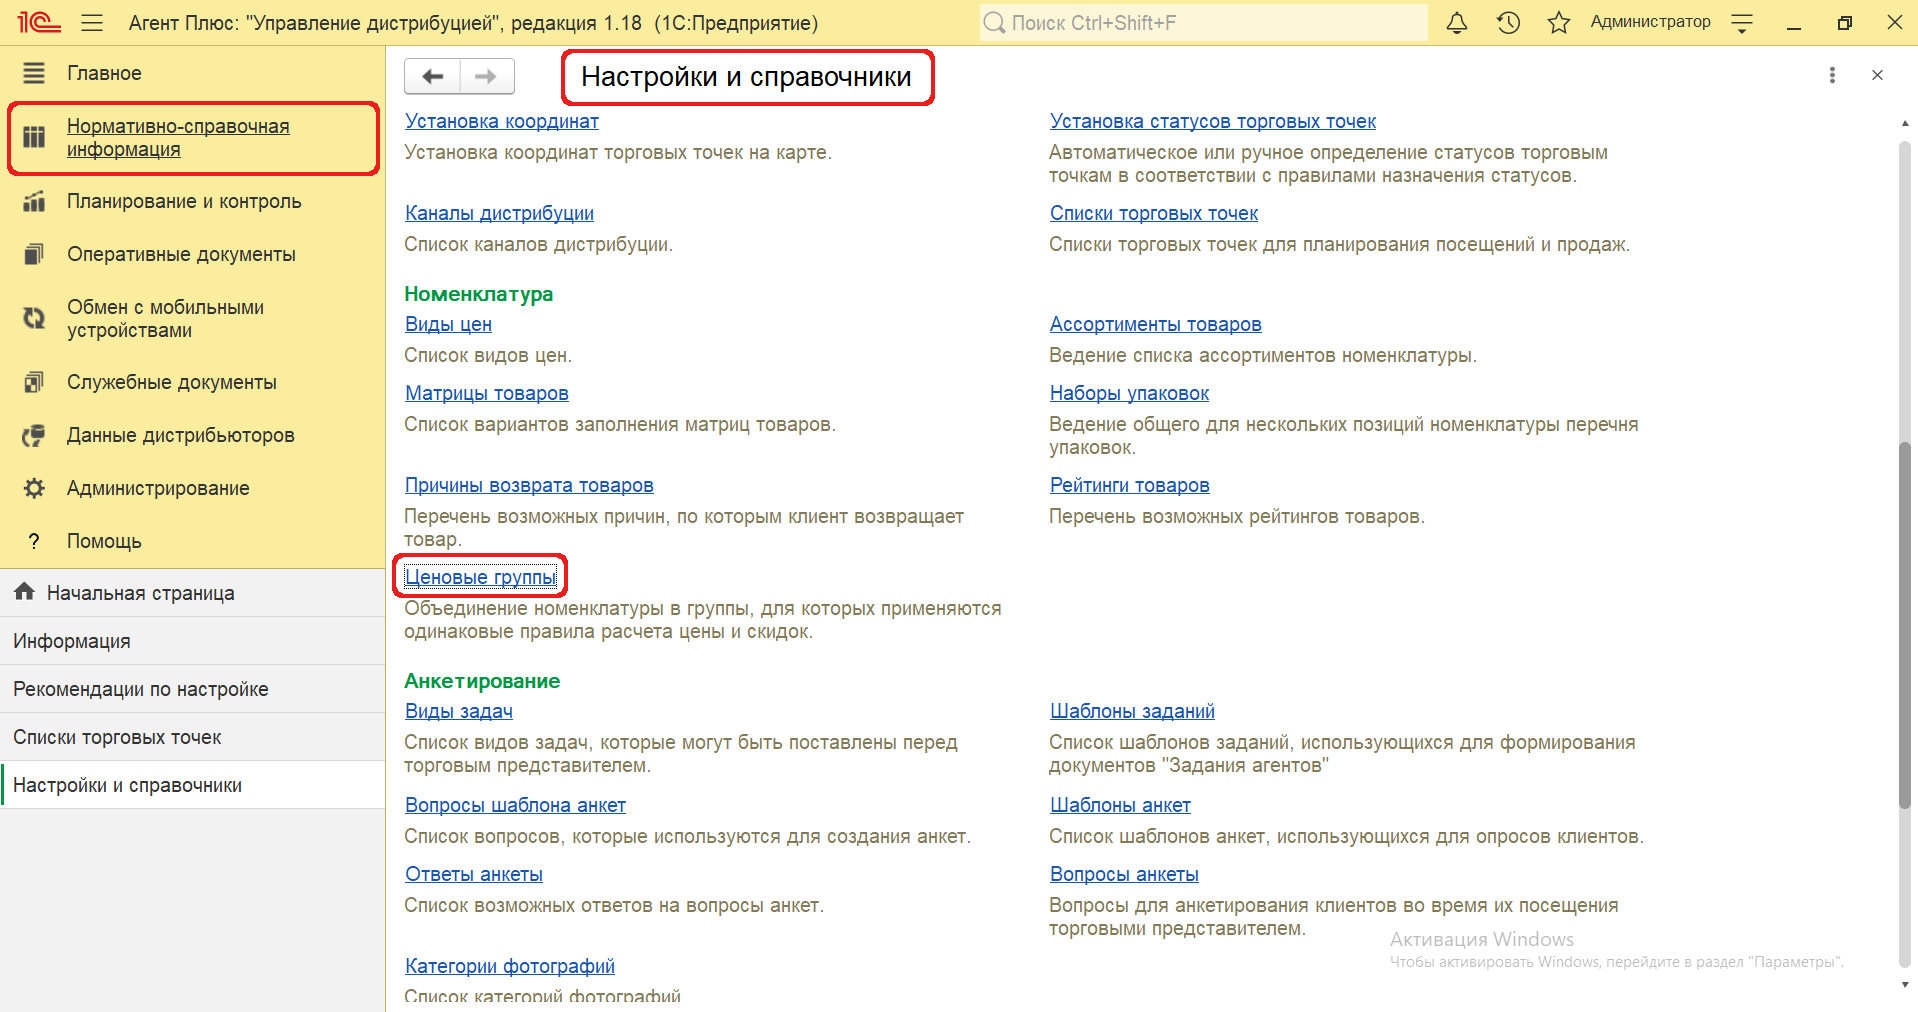Open Причины возврата товаров link
The height and width of the screenshot is (1012, 1918).
(529, 485)
